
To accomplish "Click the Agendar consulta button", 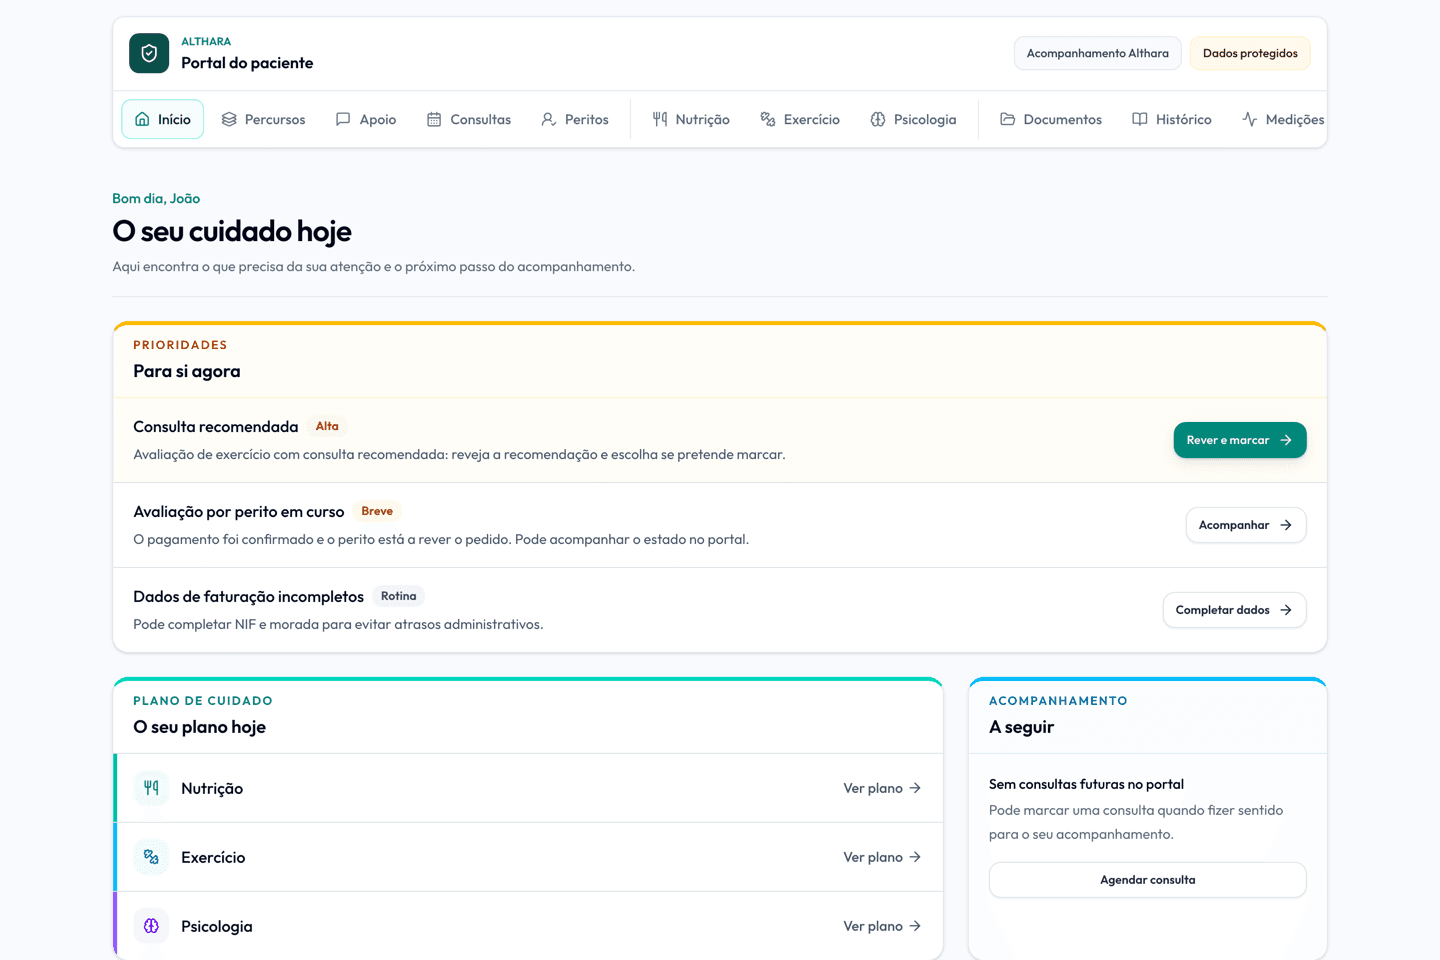I will pyautogui.click(x=1148, y=880).
